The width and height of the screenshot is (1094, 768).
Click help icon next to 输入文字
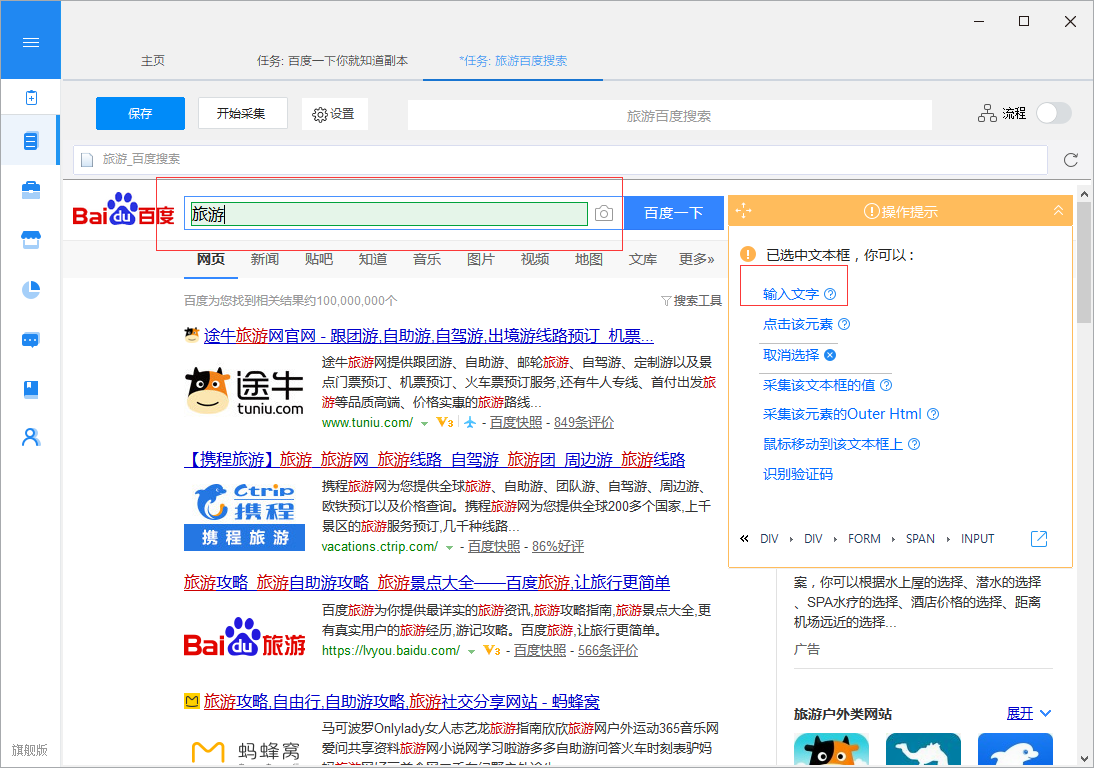tap(830, 294)
